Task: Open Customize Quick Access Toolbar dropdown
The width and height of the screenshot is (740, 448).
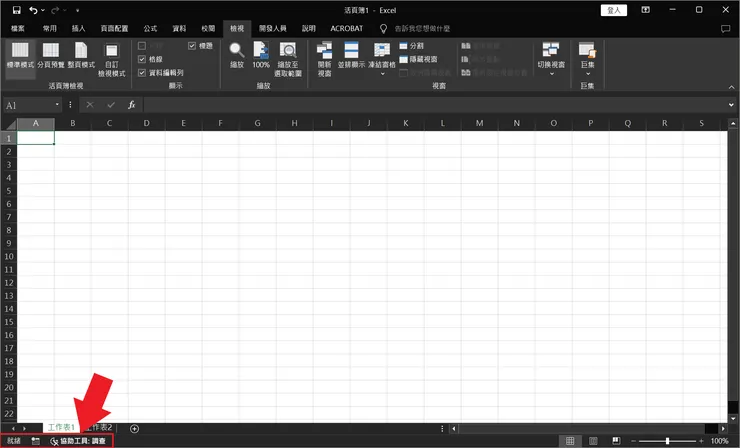Action: coord(77,10)
